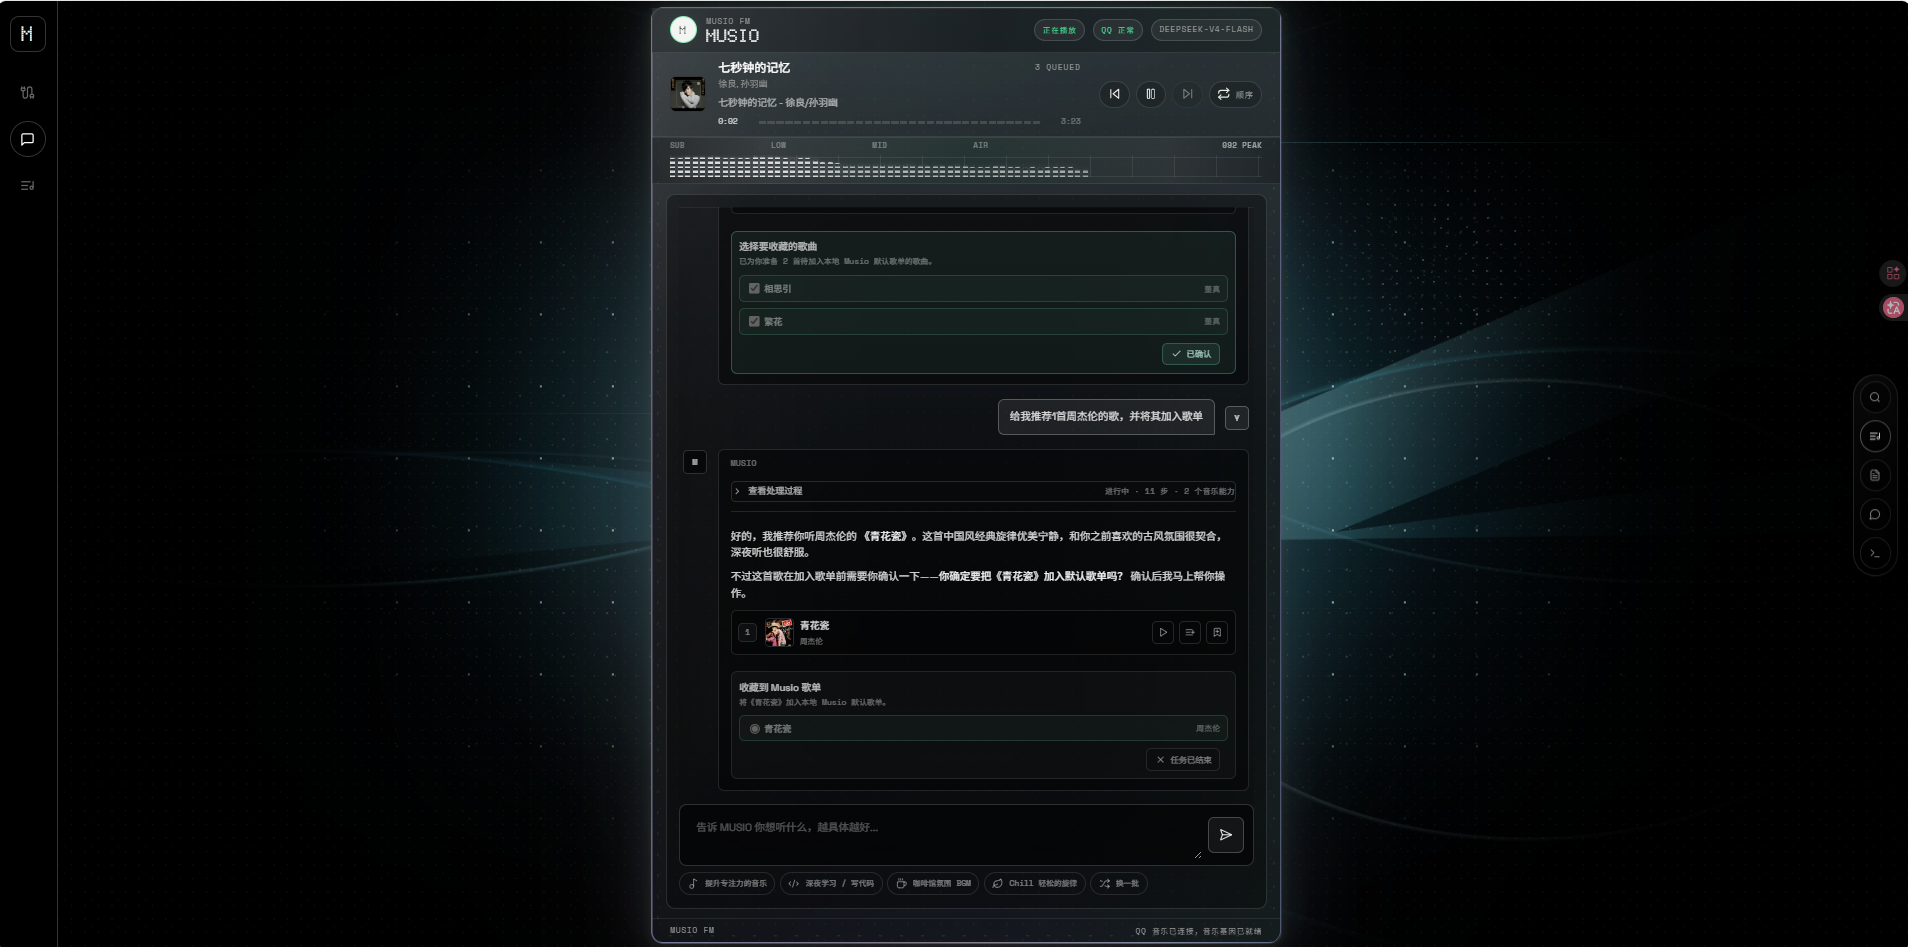The width and height of the screenshot is (1908, 947).
Task: Add 青花瓷 to the play queue
Action: (x=1189, y=632)
